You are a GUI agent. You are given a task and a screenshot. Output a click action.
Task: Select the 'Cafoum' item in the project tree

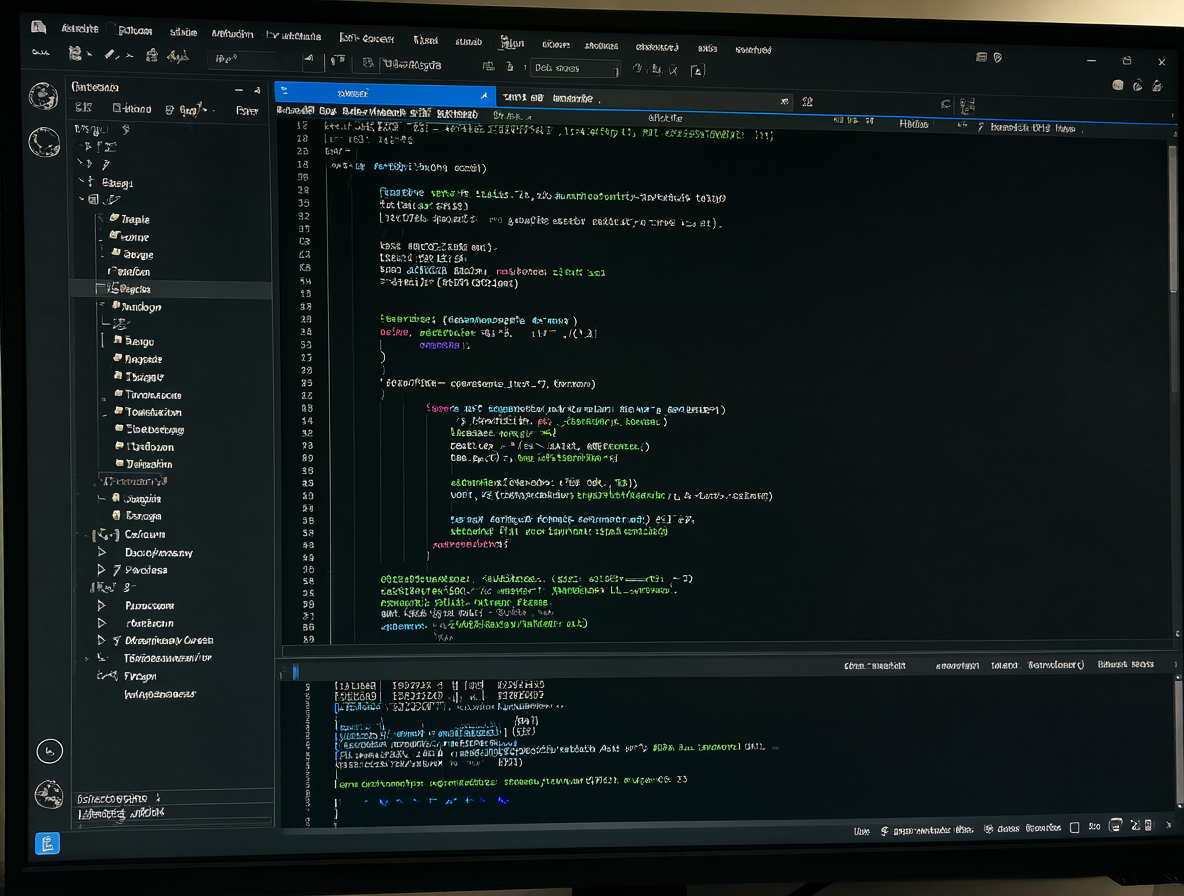[145, 534]
